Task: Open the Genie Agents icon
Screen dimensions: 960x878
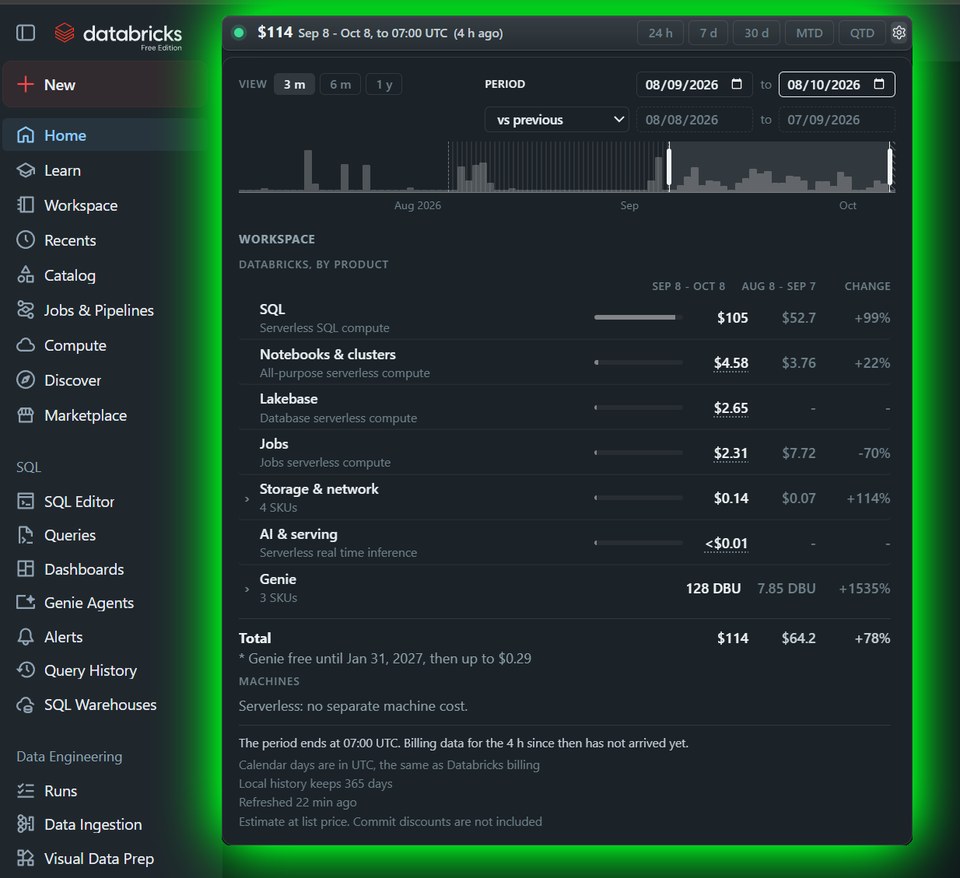Action: coord(25,602)
